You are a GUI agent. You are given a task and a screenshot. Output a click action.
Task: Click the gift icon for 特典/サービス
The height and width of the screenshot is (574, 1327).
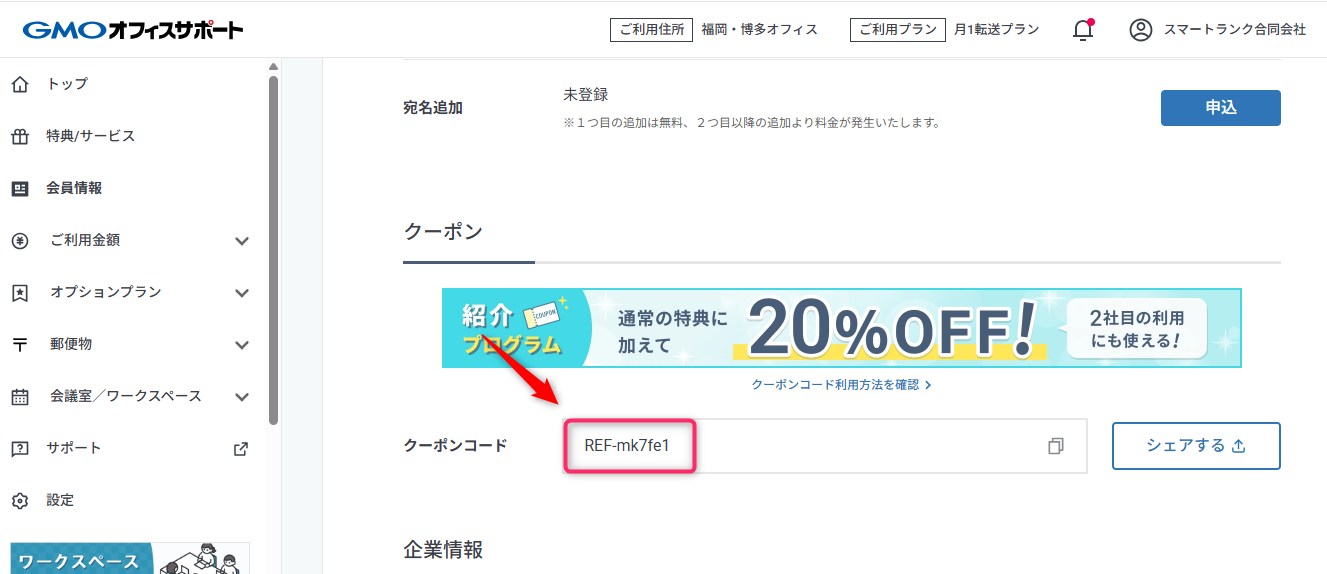point(20,136)
